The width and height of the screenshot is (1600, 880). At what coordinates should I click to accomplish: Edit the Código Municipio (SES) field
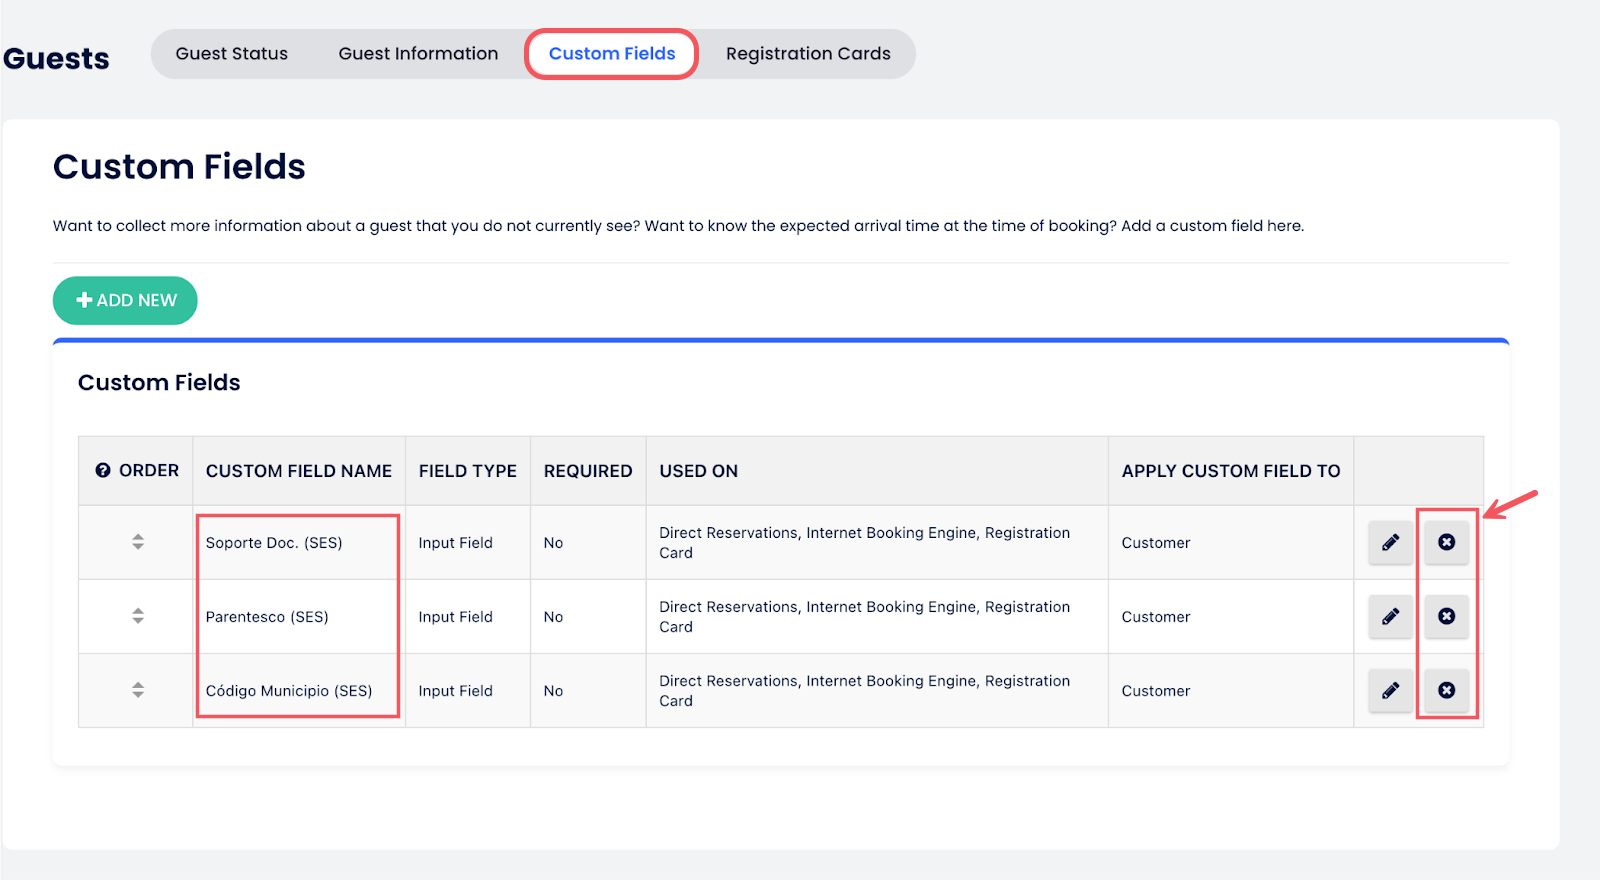1390,690
